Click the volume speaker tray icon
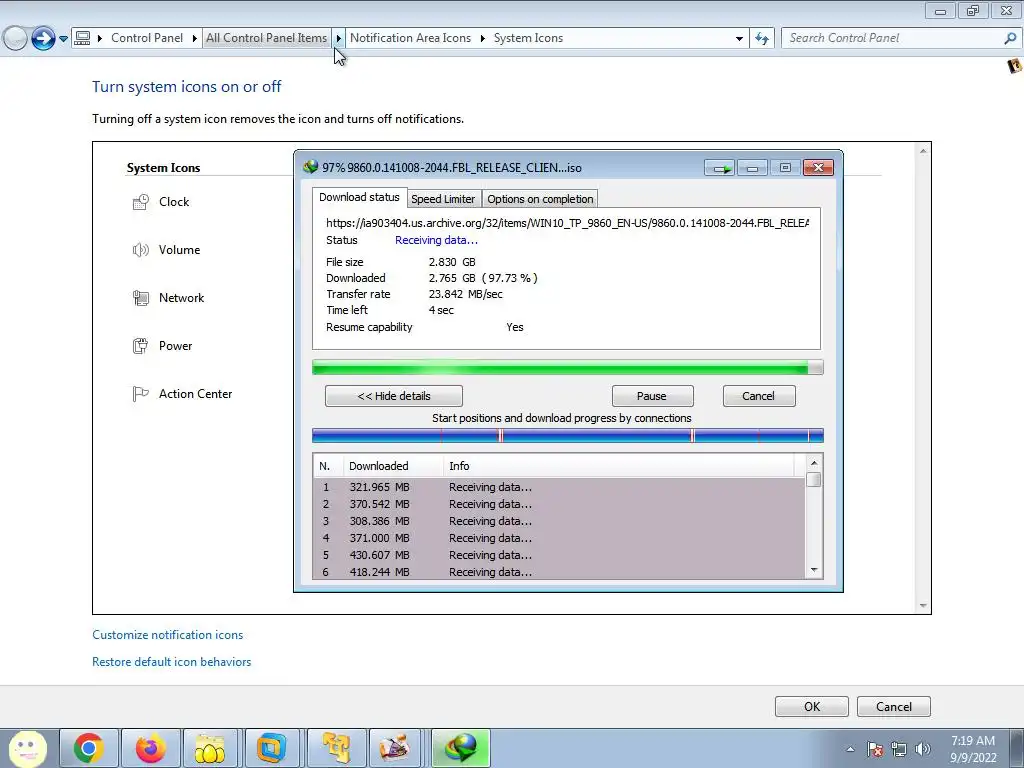Screen dimensions: 1024x768 (x=923, y=749)
